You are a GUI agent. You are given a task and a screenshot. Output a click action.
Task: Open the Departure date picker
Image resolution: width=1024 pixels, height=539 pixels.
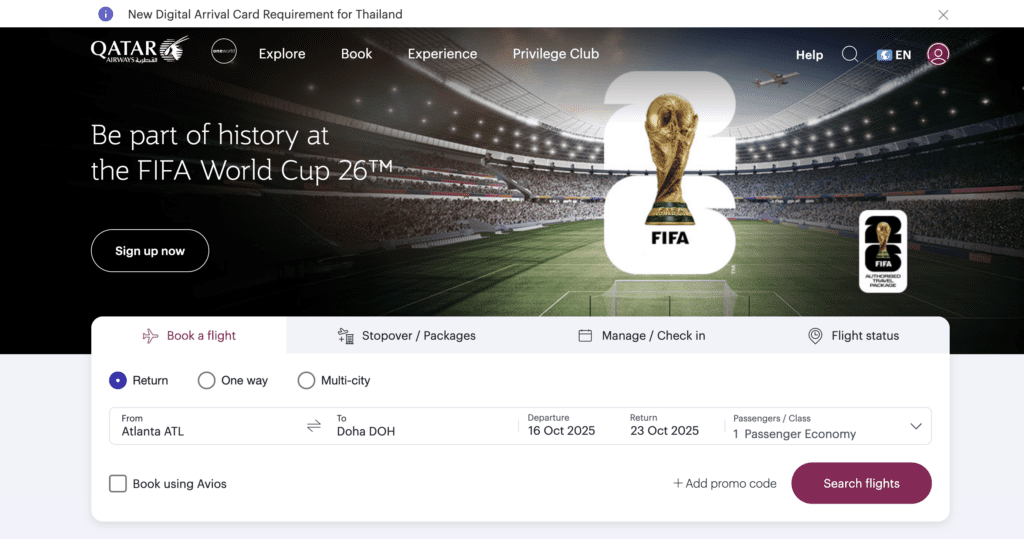(x=562, y=426)
